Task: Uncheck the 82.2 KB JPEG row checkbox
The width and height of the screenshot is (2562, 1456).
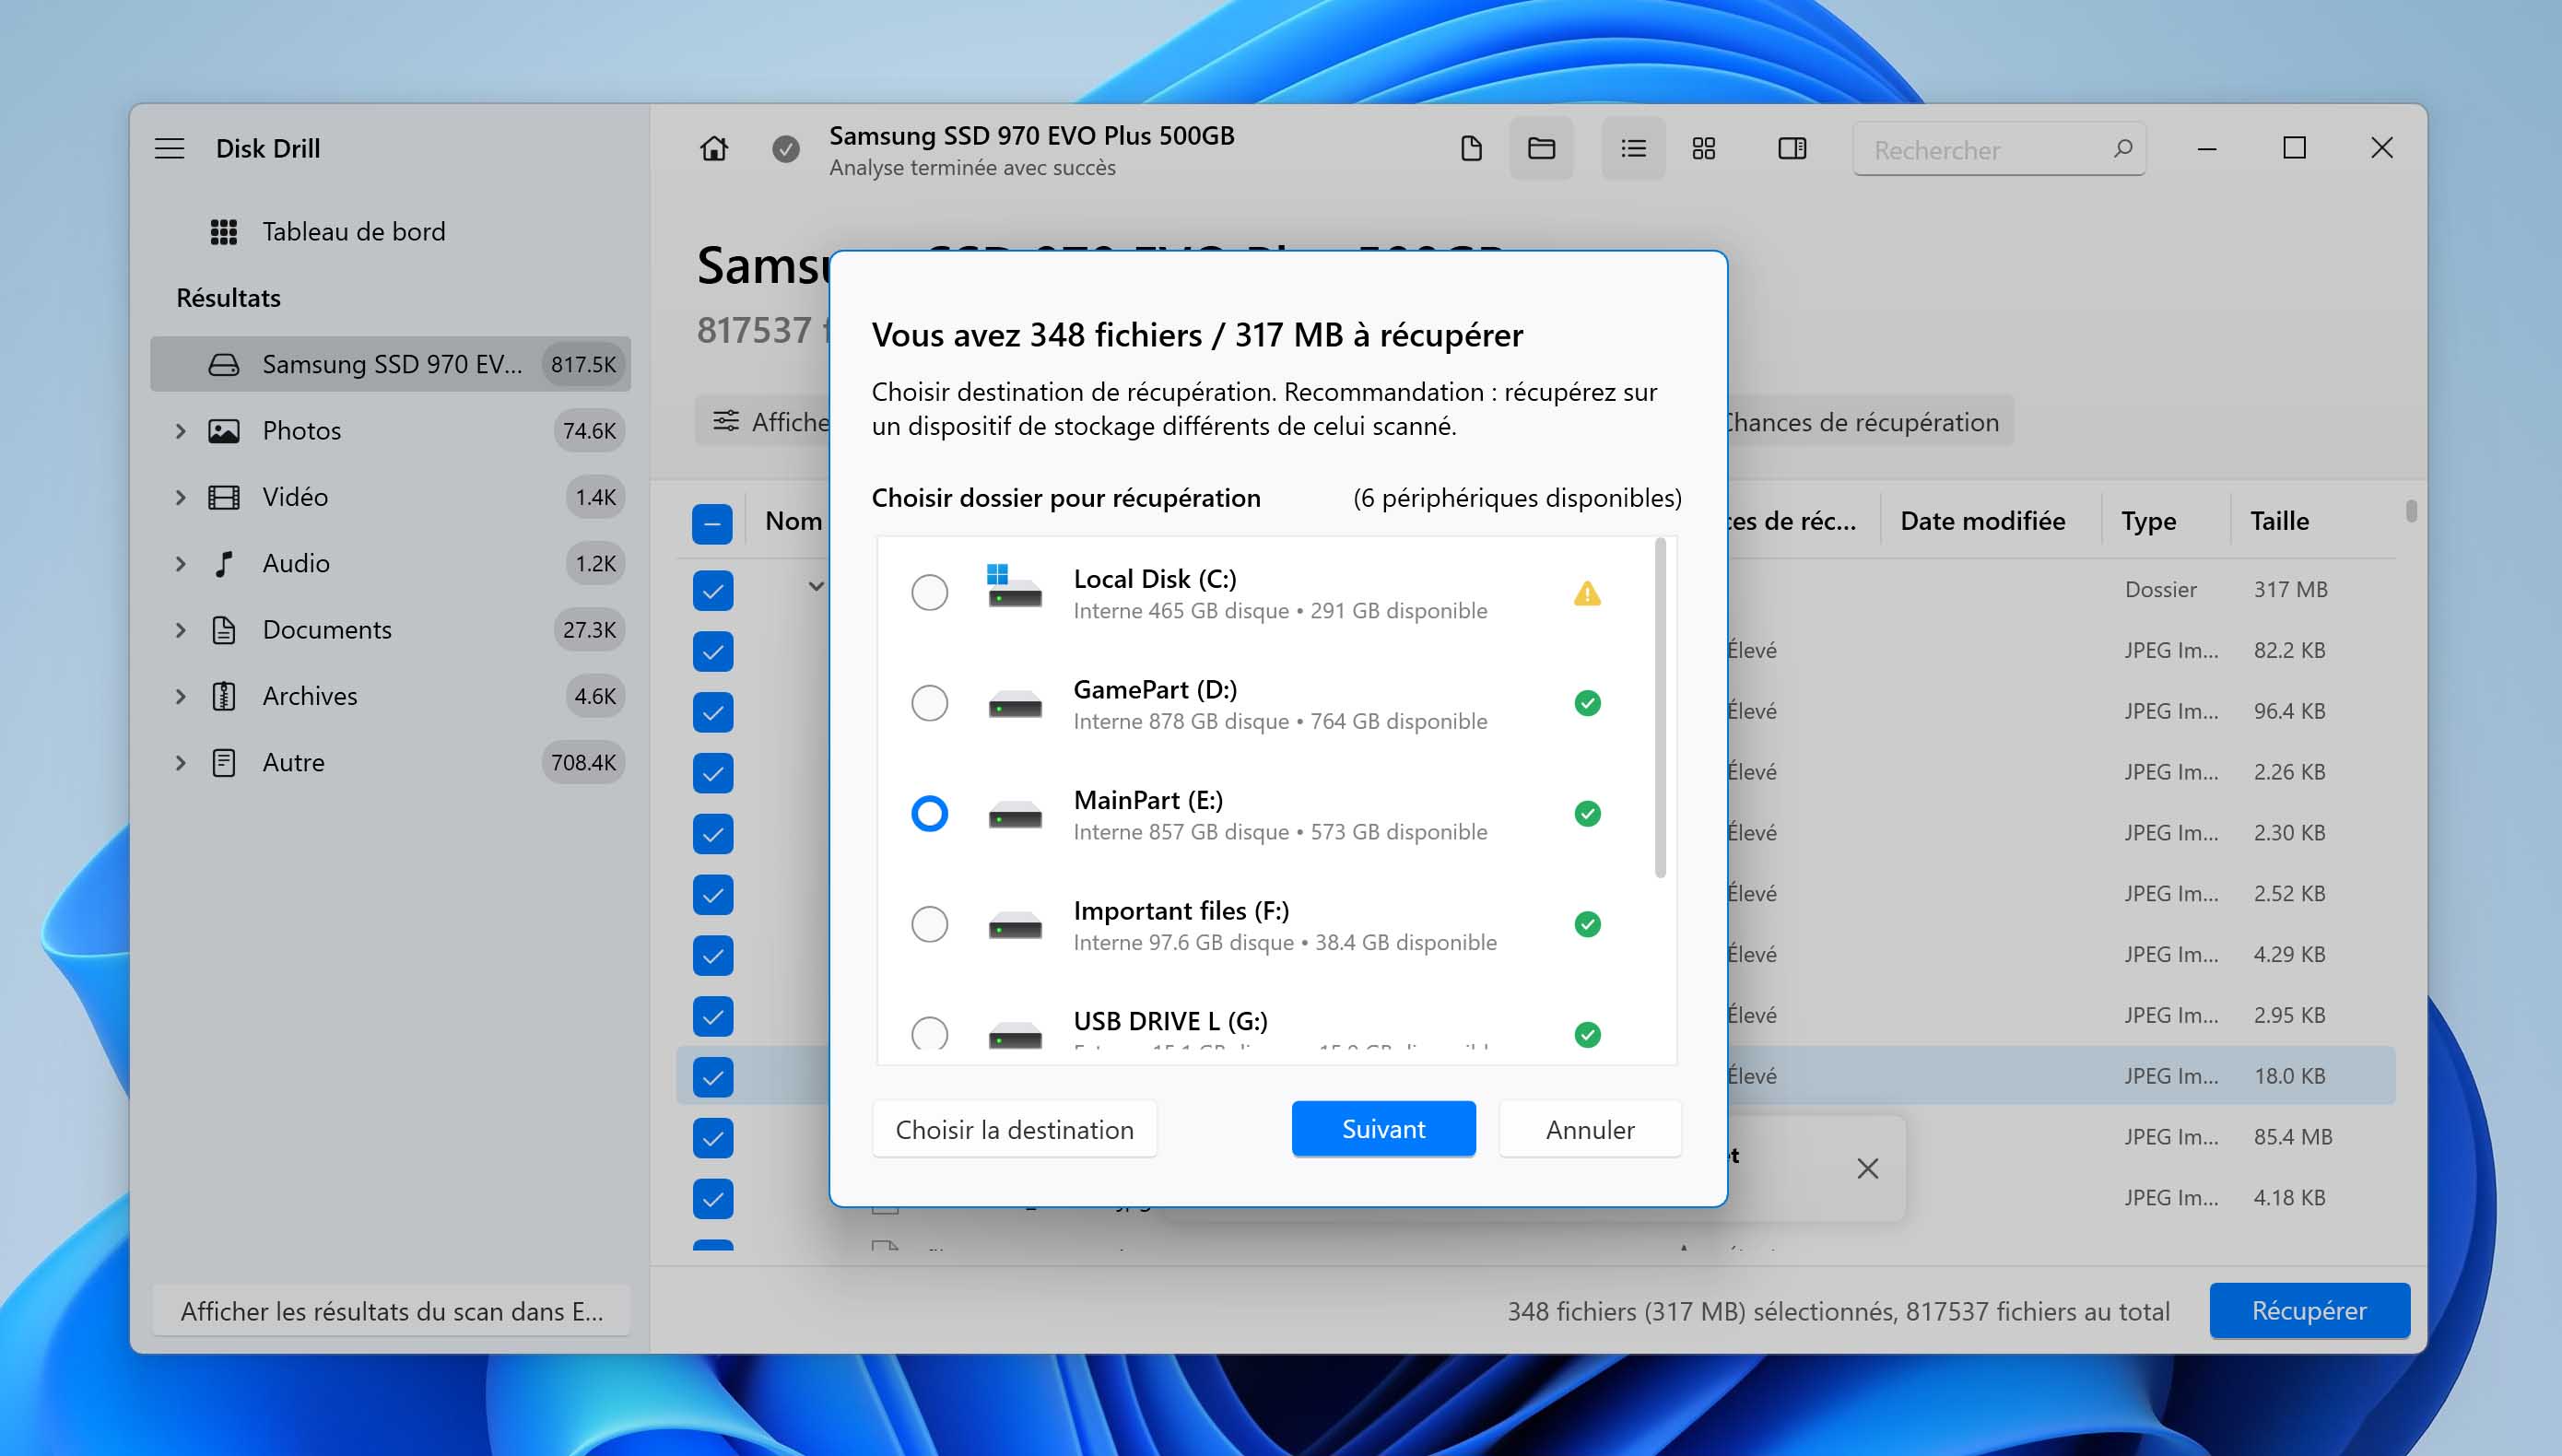Action: [712, 651]
